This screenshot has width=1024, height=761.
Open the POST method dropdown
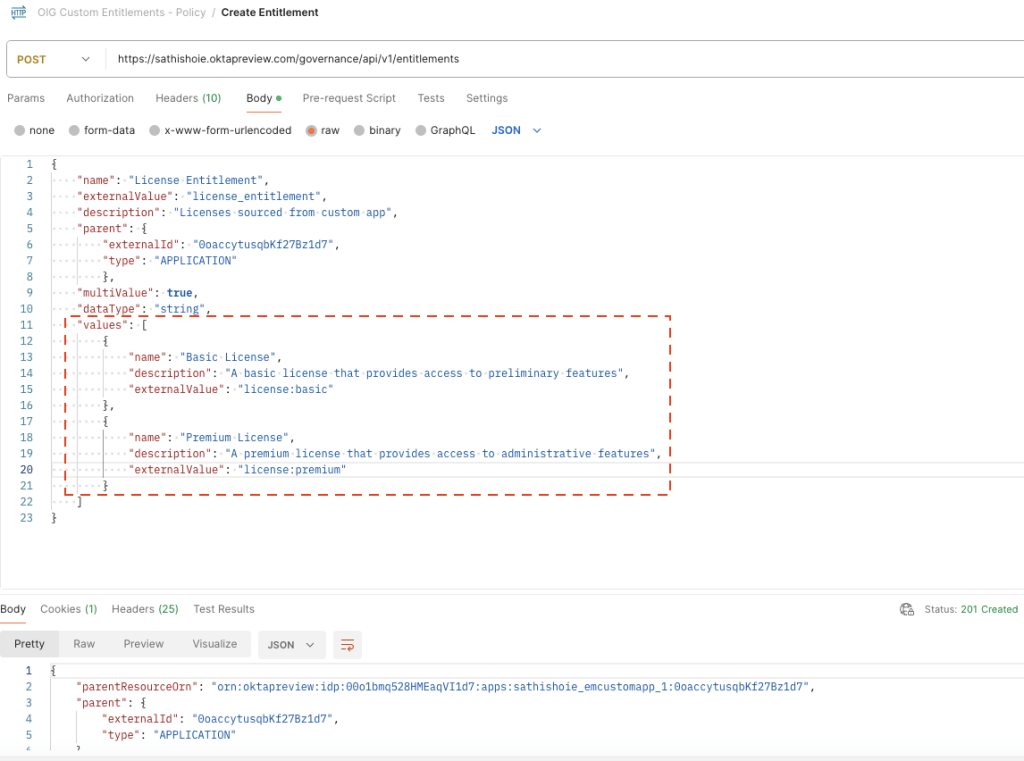(54, 59)
